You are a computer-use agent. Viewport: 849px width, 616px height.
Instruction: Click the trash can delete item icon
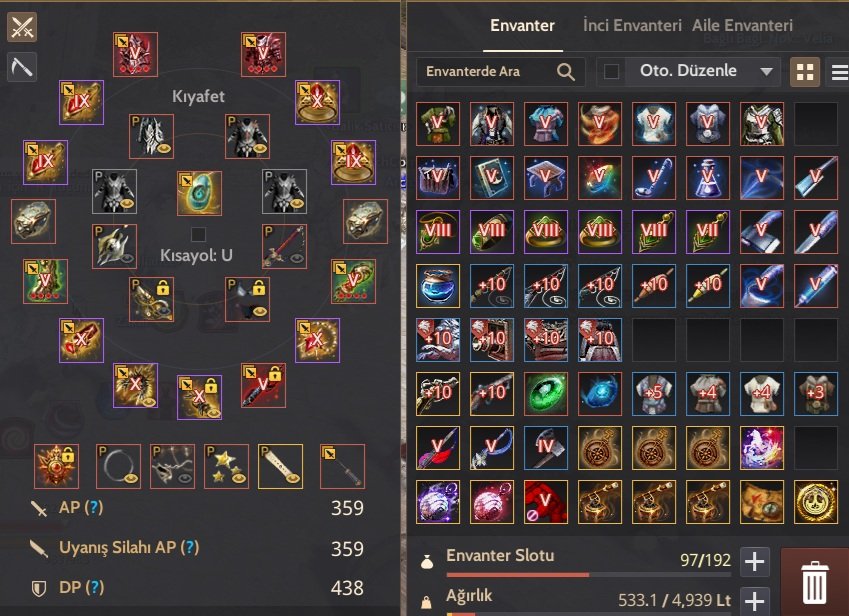[x=815, y=582]
